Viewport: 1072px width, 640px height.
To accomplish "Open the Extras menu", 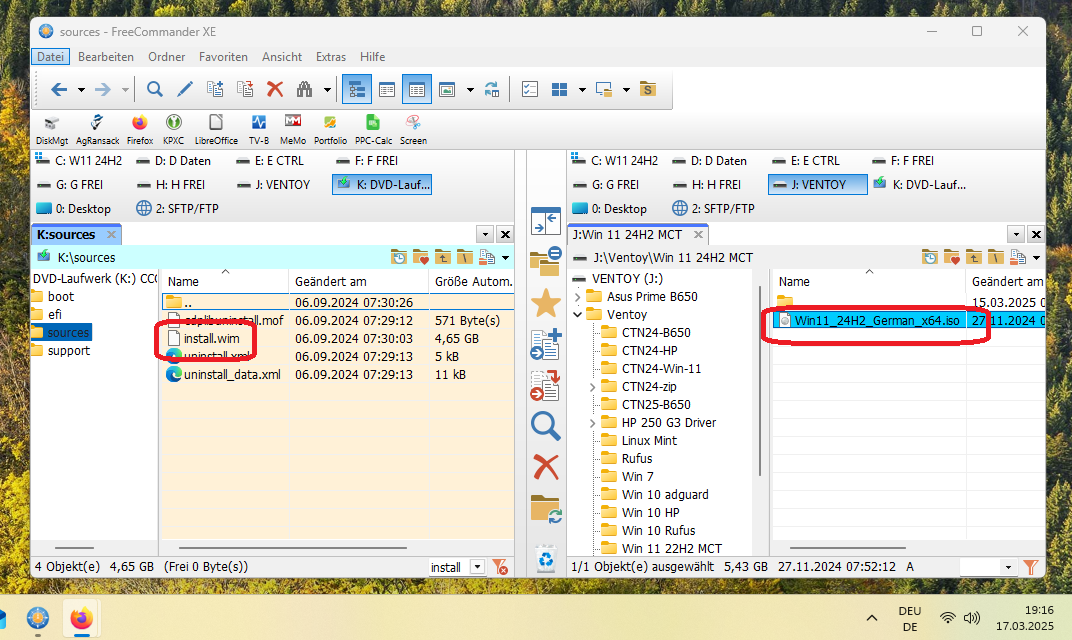I will click(x=330, y=57).
